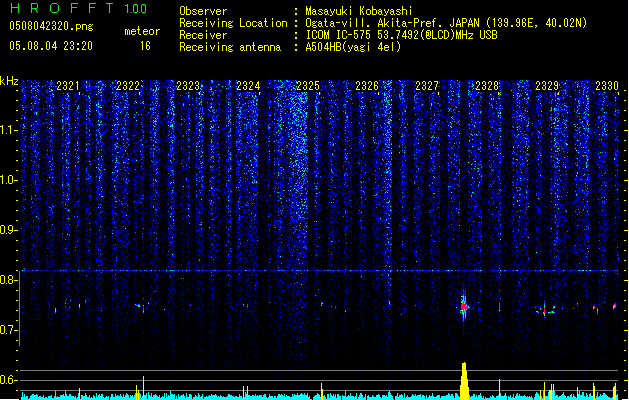Viewport: 629px width, 400px height.
Task: Click the 2329 time marker
Action: [x=547, y=86]
